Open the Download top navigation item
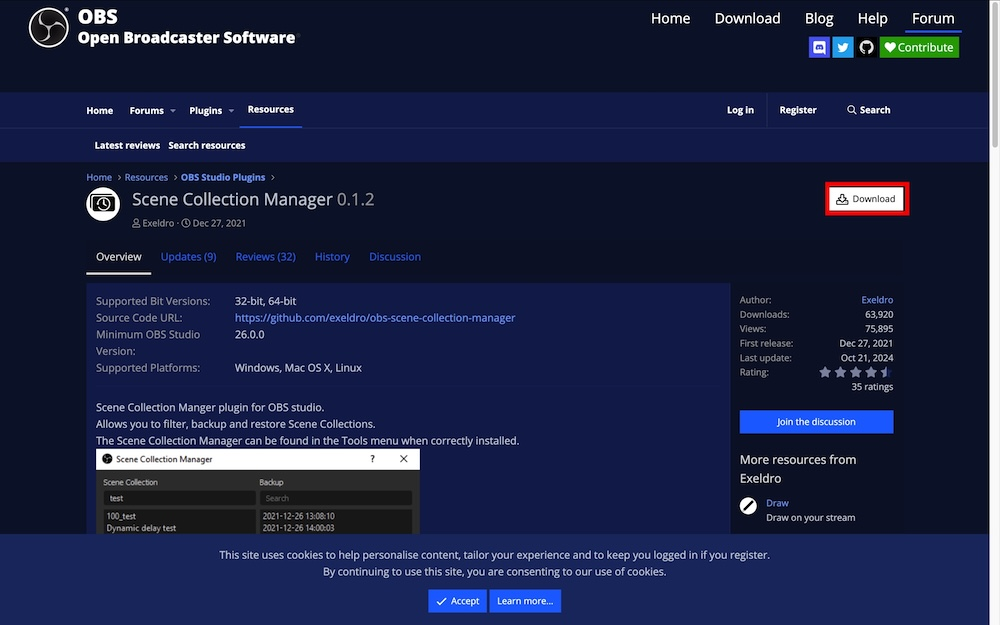Viewport: 1000px width, 625px height. coord(747,18)
